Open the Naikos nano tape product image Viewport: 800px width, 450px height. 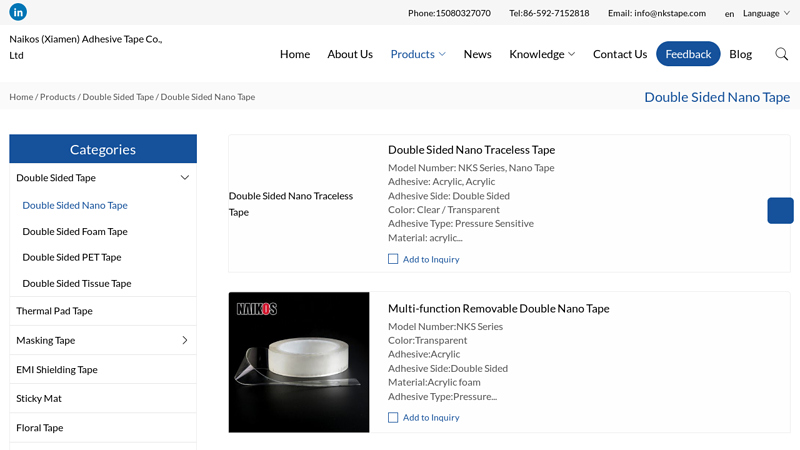[x=299, y=362]
